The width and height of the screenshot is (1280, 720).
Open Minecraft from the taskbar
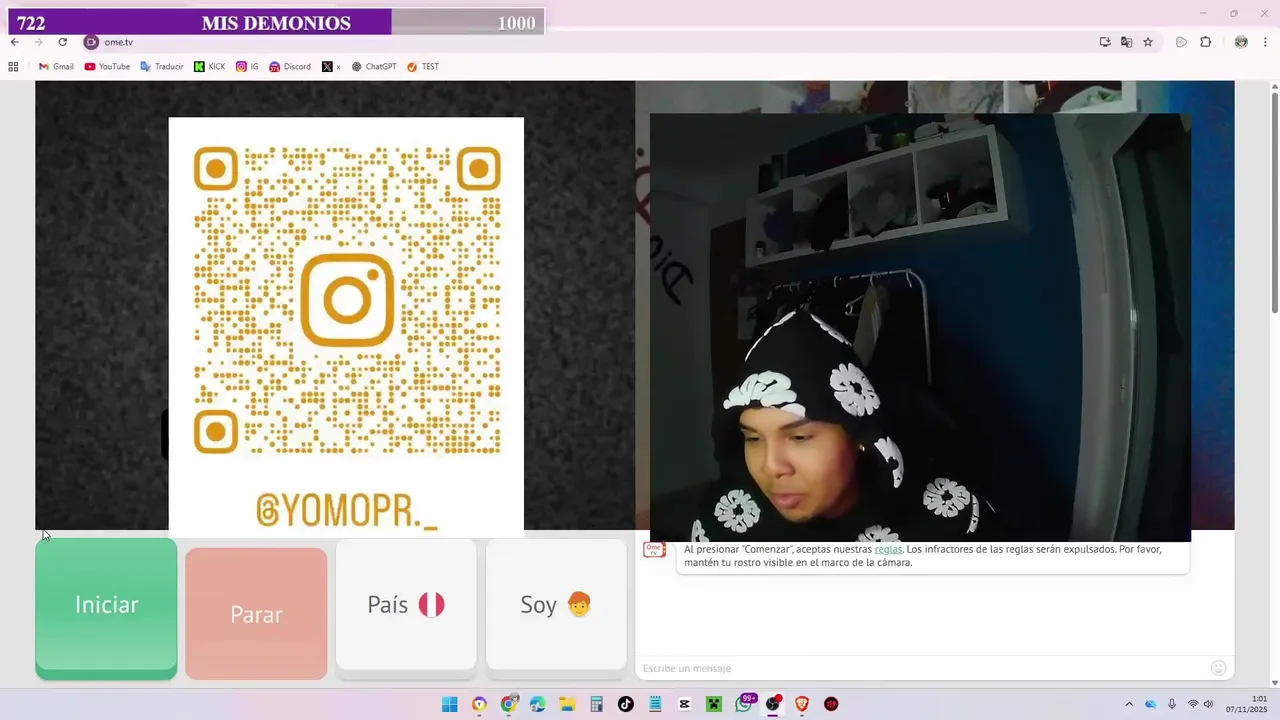714,704
